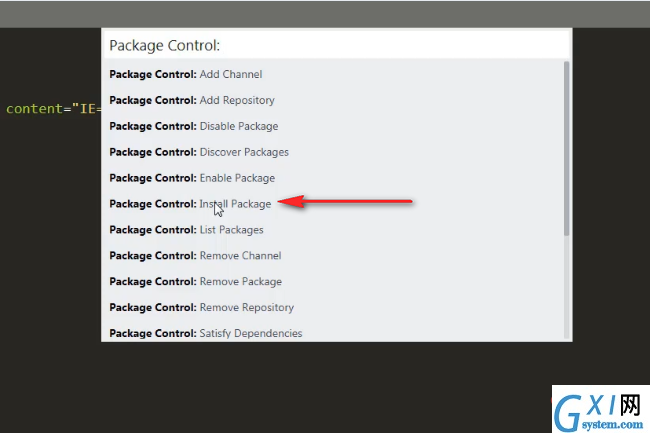Select Package Control: Add Repository
This screenshot has width=650, height=433.
tap(333, 100)
